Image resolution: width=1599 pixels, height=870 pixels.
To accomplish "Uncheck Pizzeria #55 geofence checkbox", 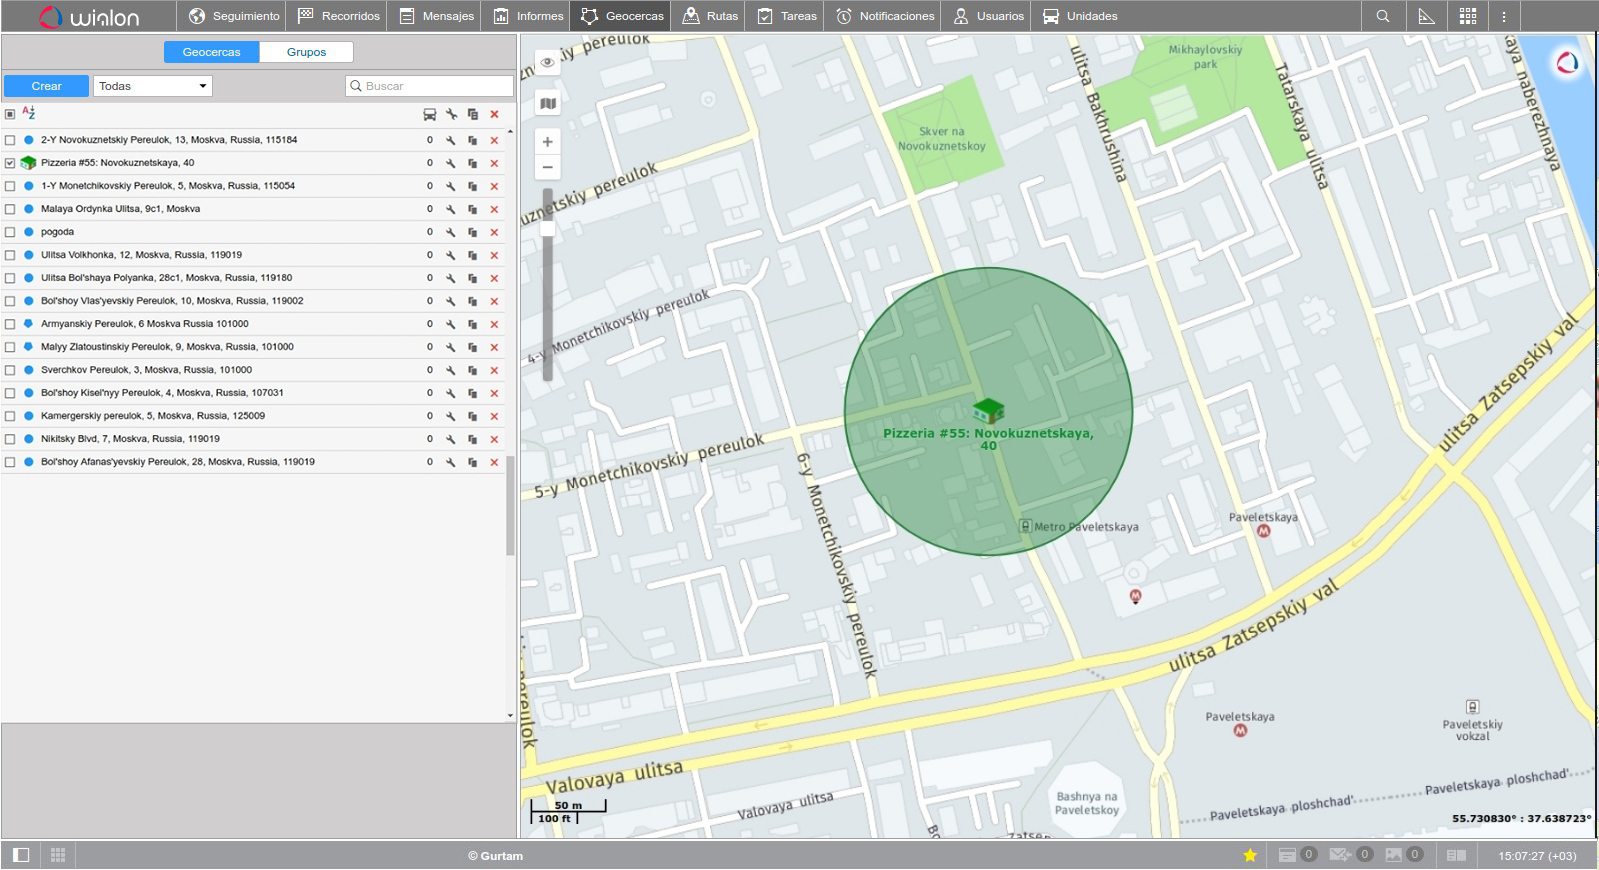I will pyautogui.click(x=10, y=163).
